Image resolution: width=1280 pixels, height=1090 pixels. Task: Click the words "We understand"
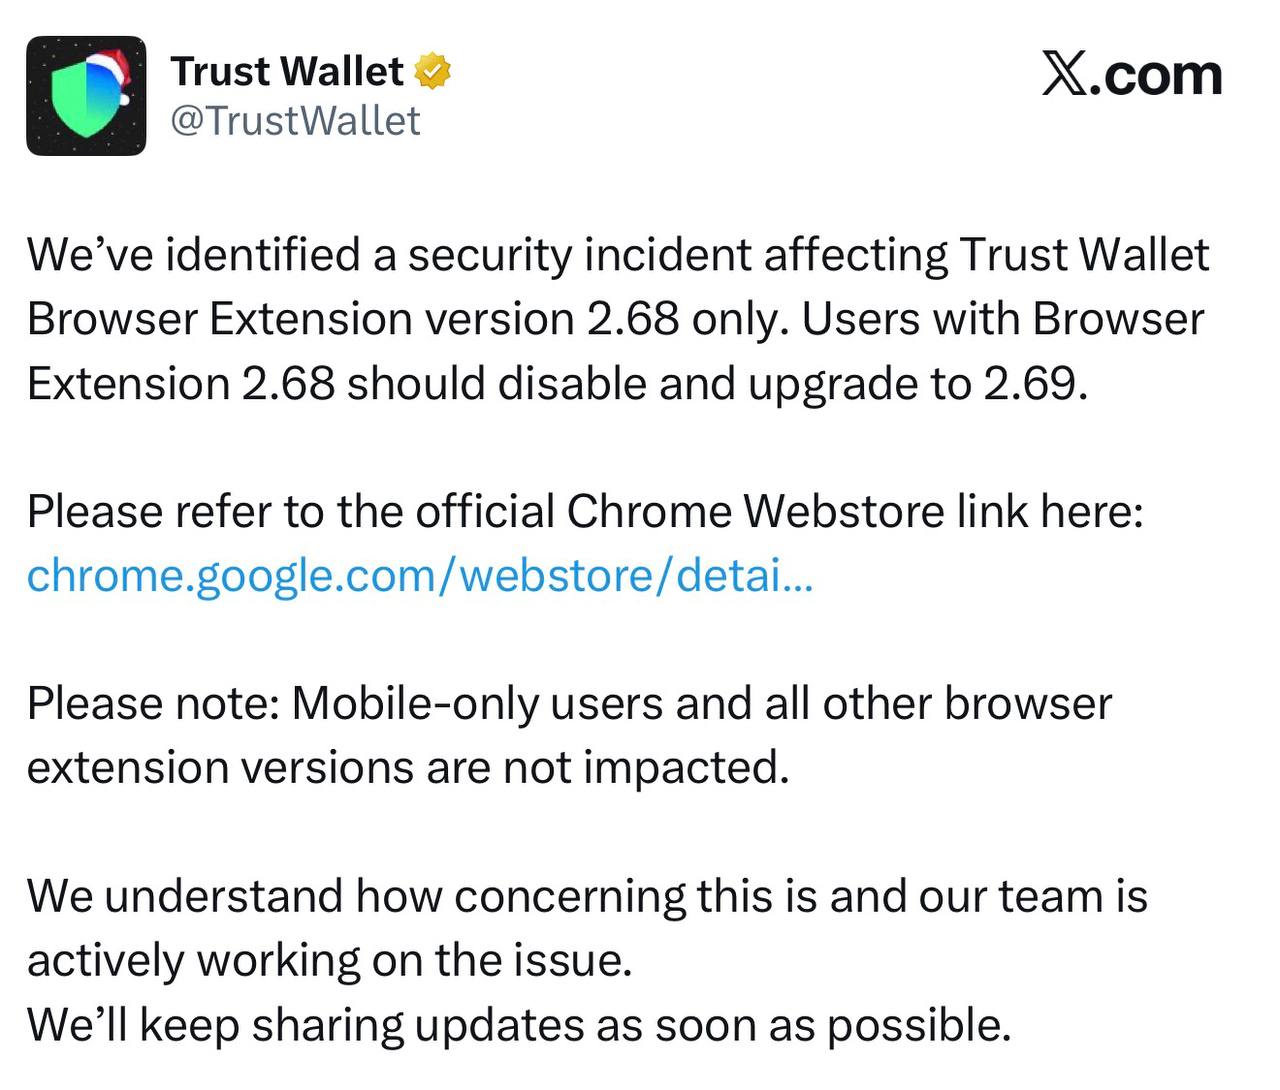pos(184,896)
